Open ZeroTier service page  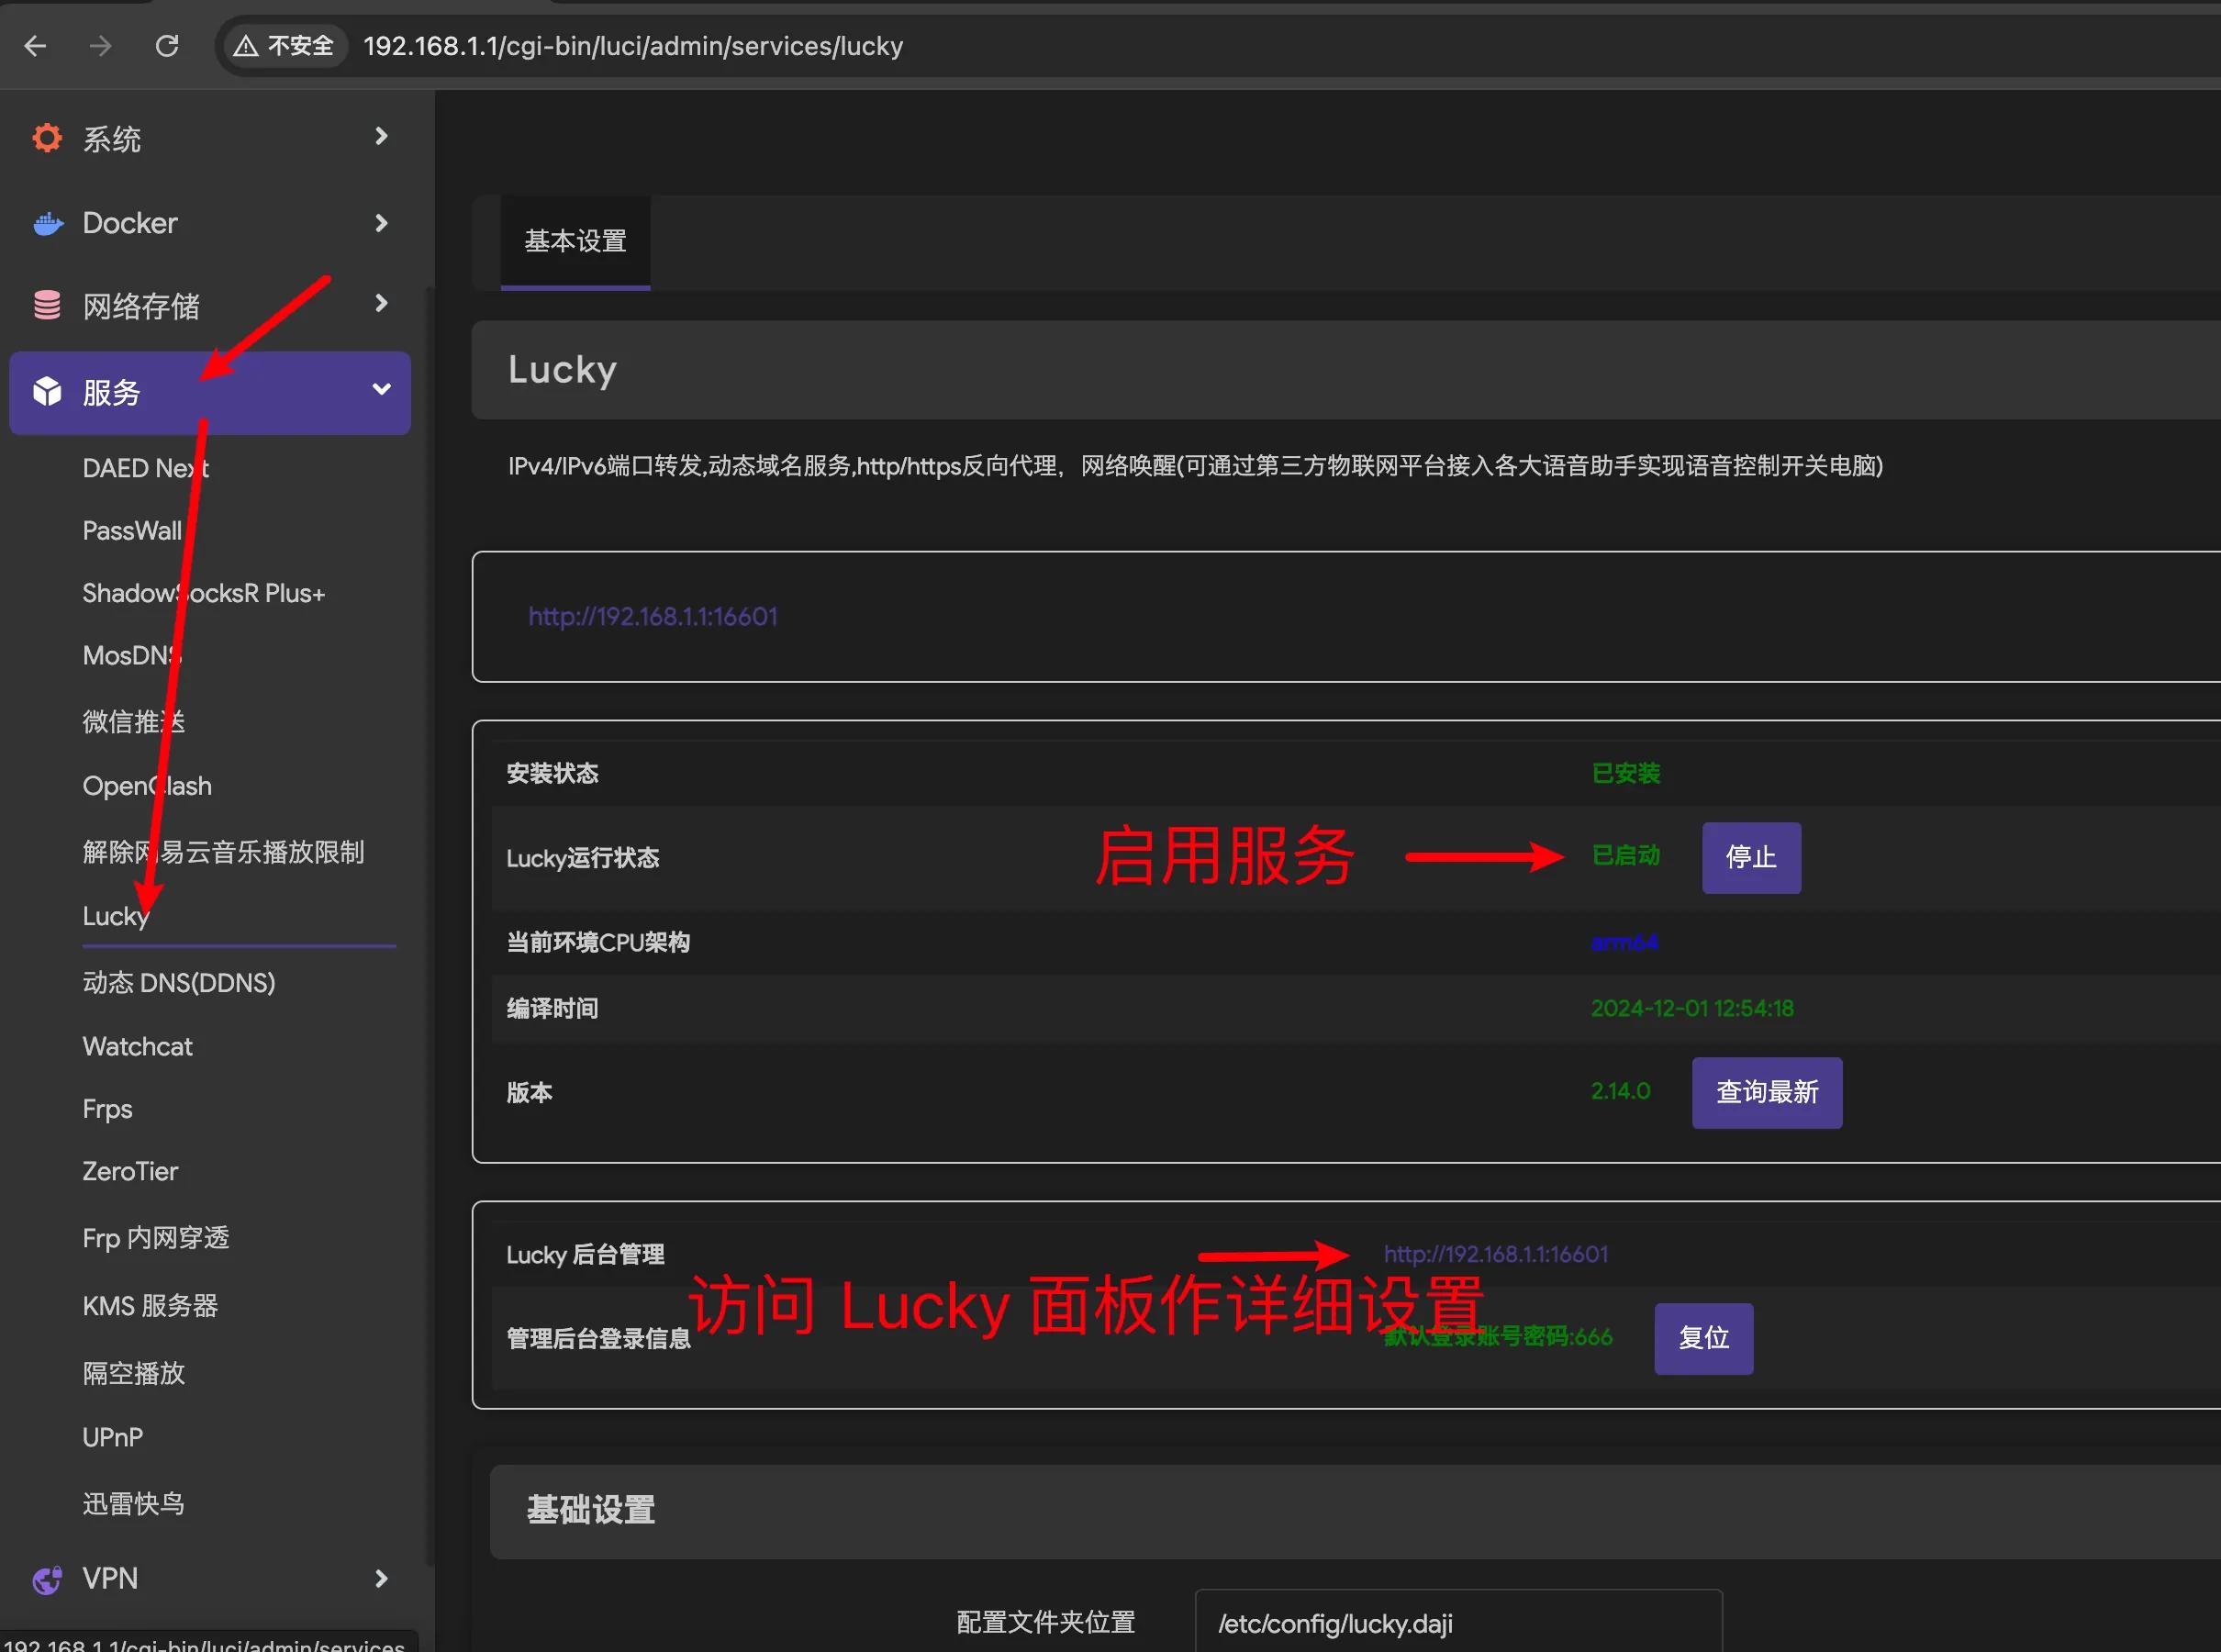tap(130, 1171)
